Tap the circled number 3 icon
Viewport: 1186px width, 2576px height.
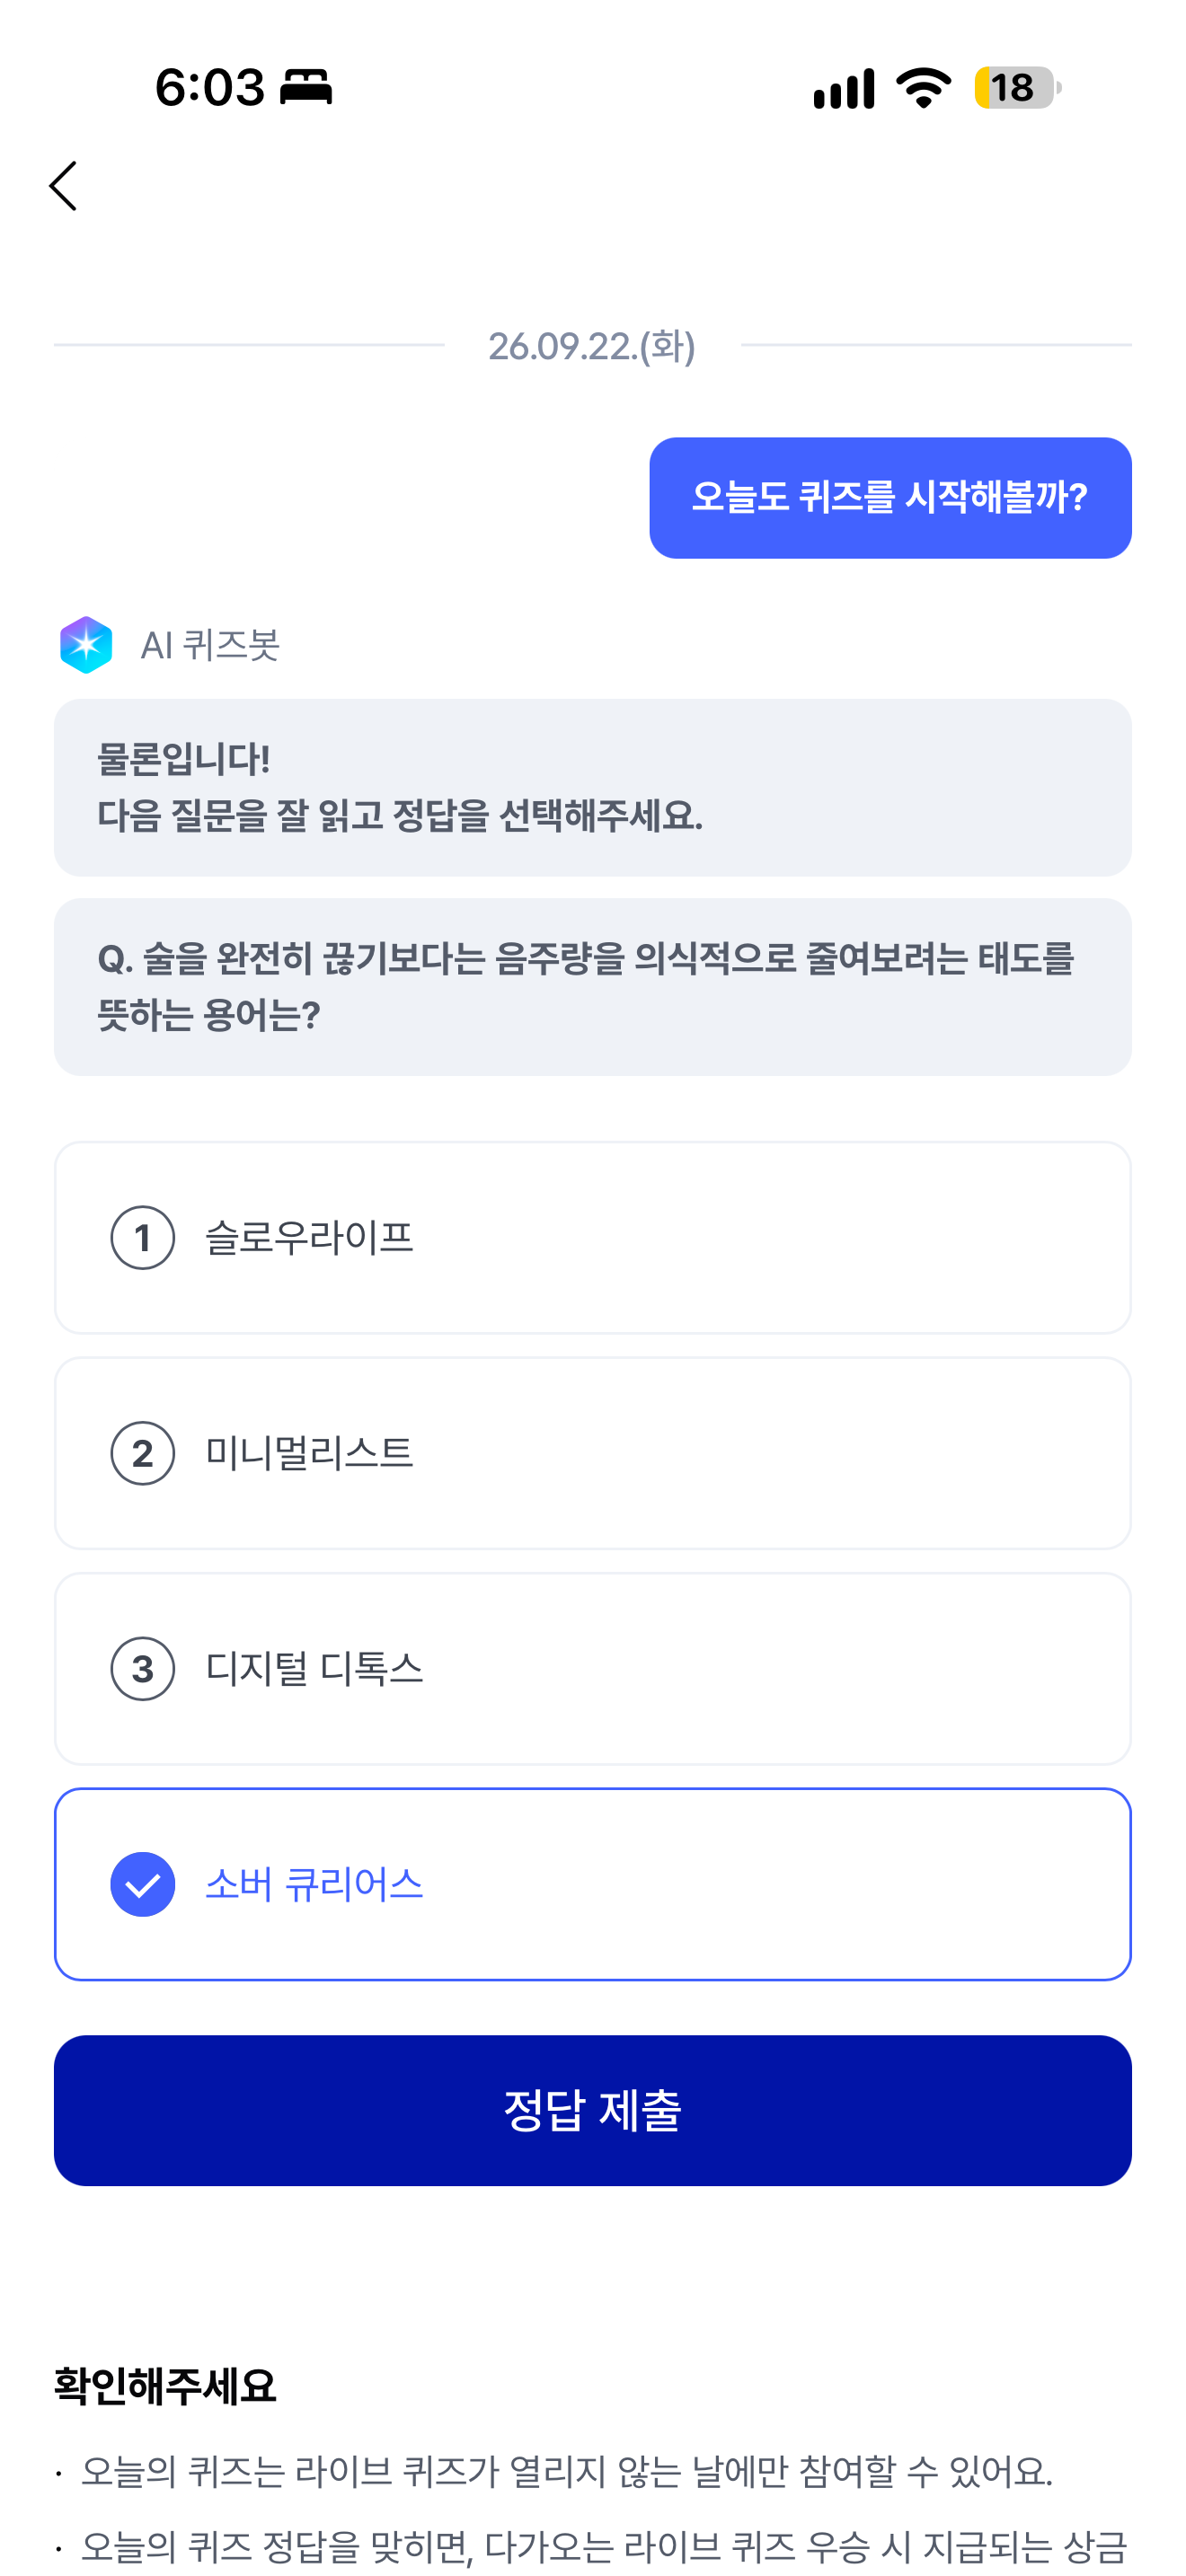point(143,1669)
